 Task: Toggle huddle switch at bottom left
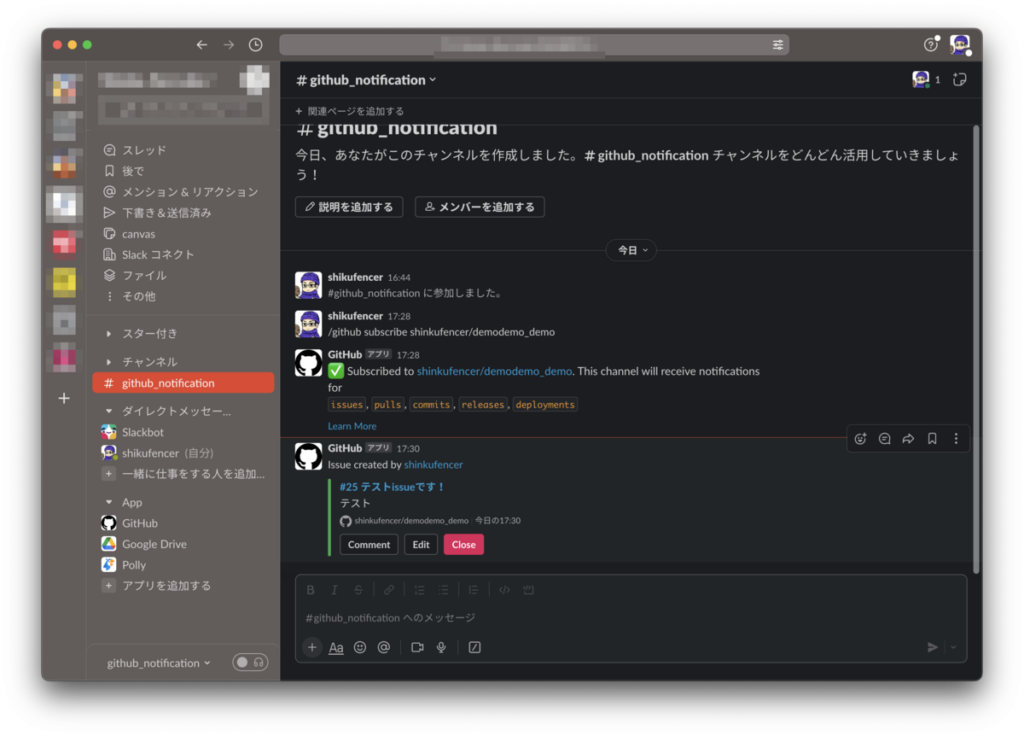(x=250, y=662)
